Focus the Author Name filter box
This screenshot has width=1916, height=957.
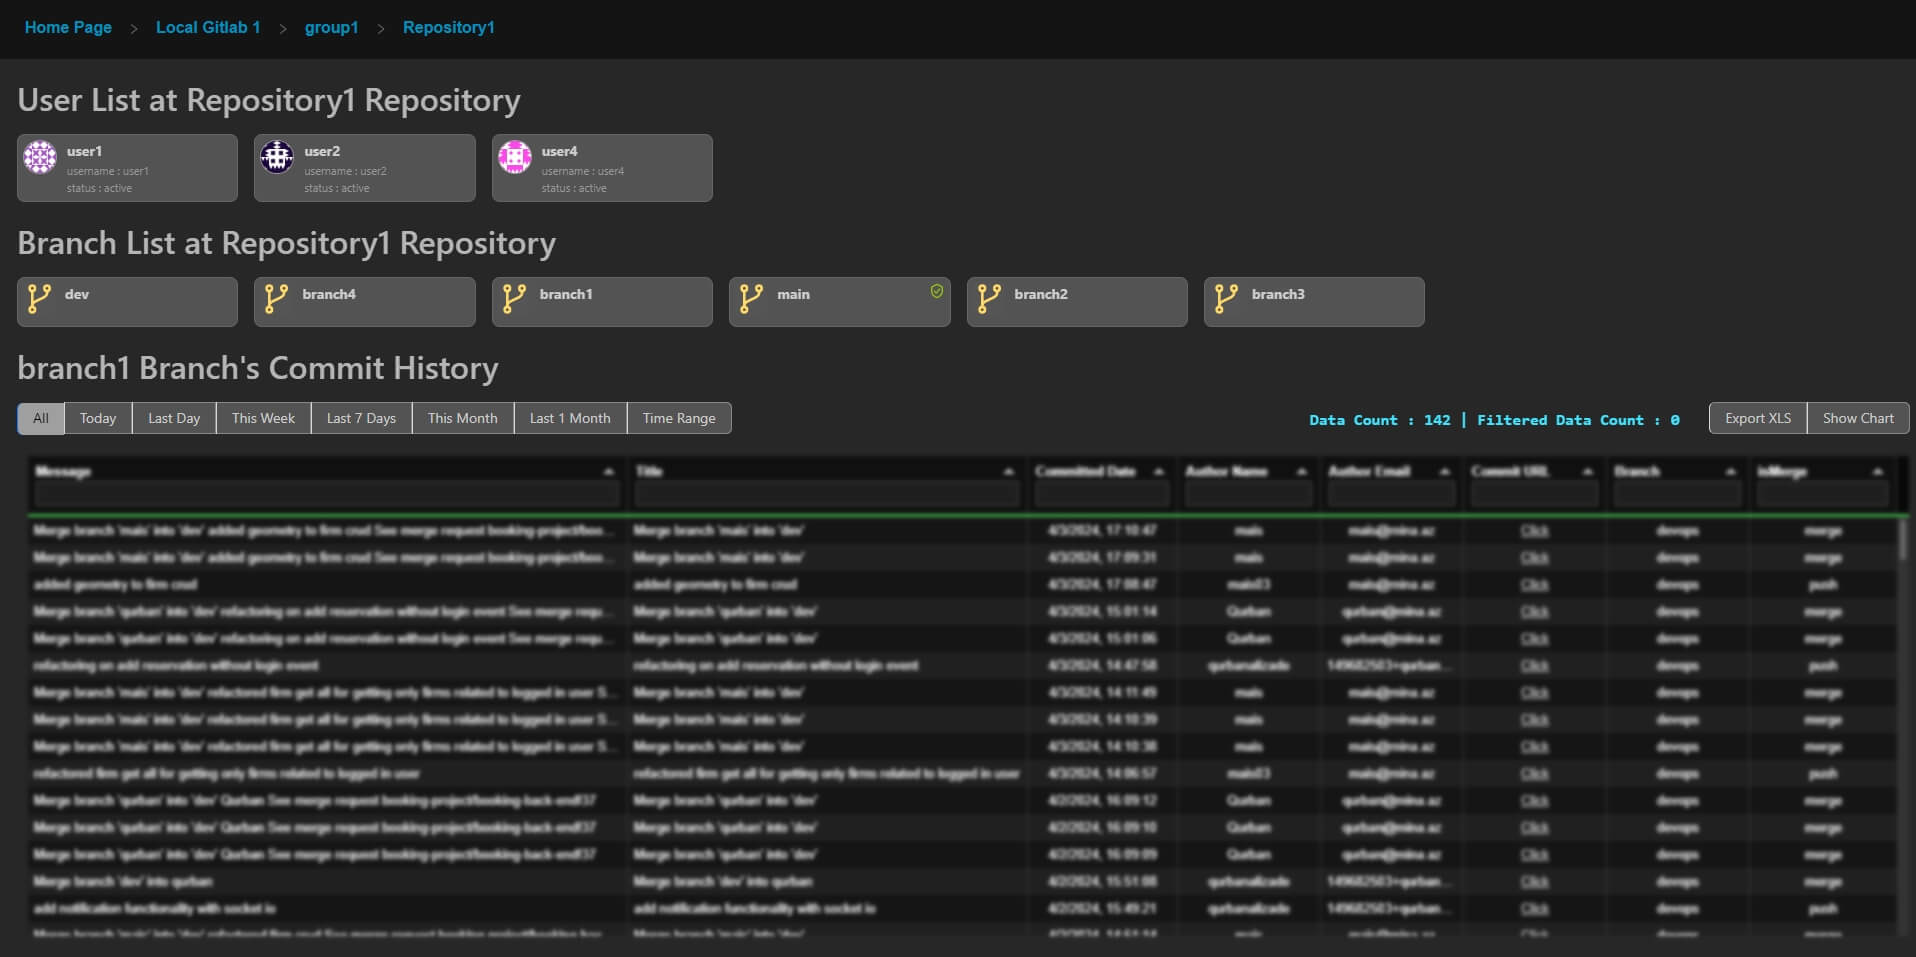(1248, 494)
